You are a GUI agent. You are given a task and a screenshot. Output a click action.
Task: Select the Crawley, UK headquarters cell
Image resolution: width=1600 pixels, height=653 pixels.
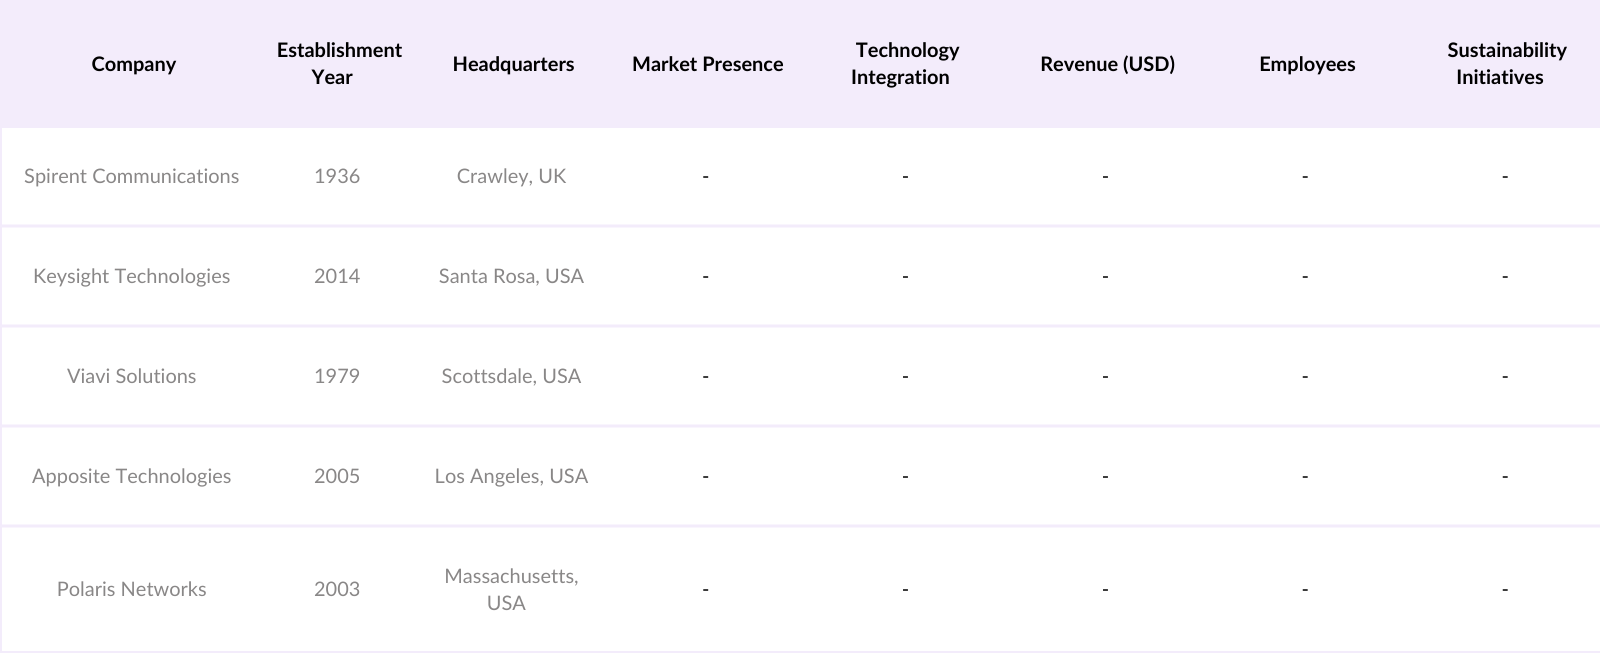click(x=511, y=176)
